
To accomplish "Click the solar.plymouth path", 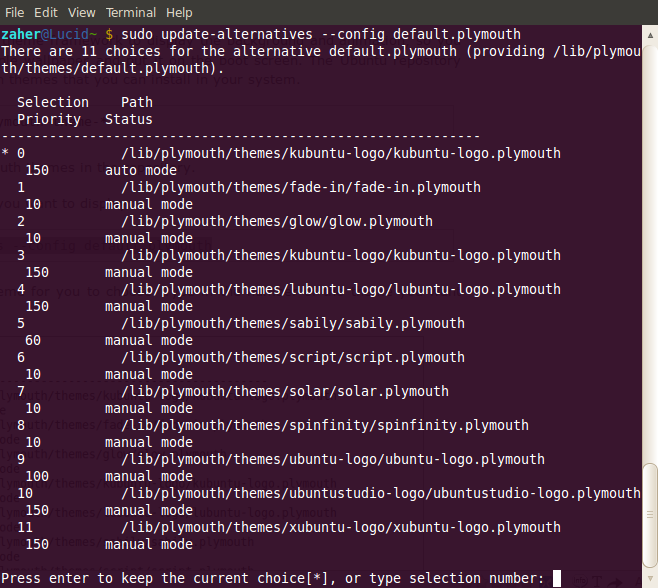I will tap(285, 391).
